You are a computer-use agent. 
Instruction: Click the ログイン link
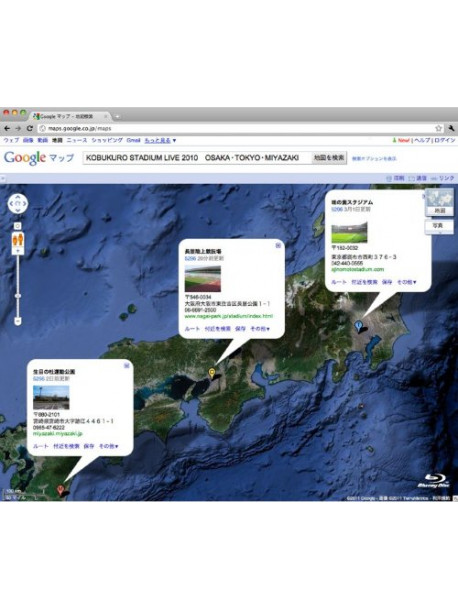pos(444,140)
